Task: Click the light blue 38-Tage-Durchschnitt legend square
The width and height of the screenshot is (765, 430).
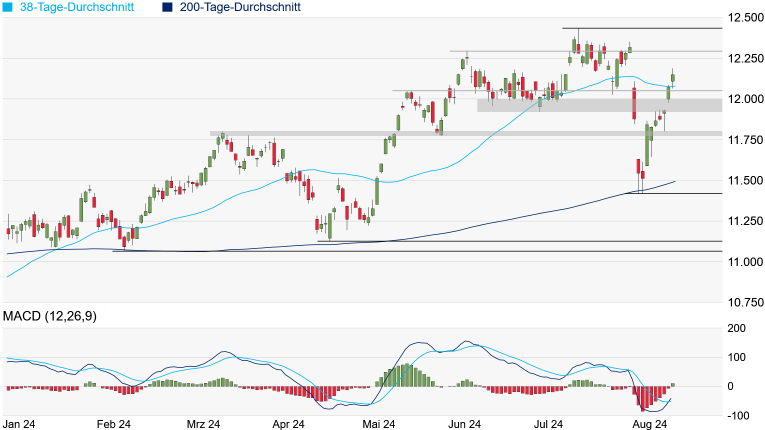Action: 8,7
